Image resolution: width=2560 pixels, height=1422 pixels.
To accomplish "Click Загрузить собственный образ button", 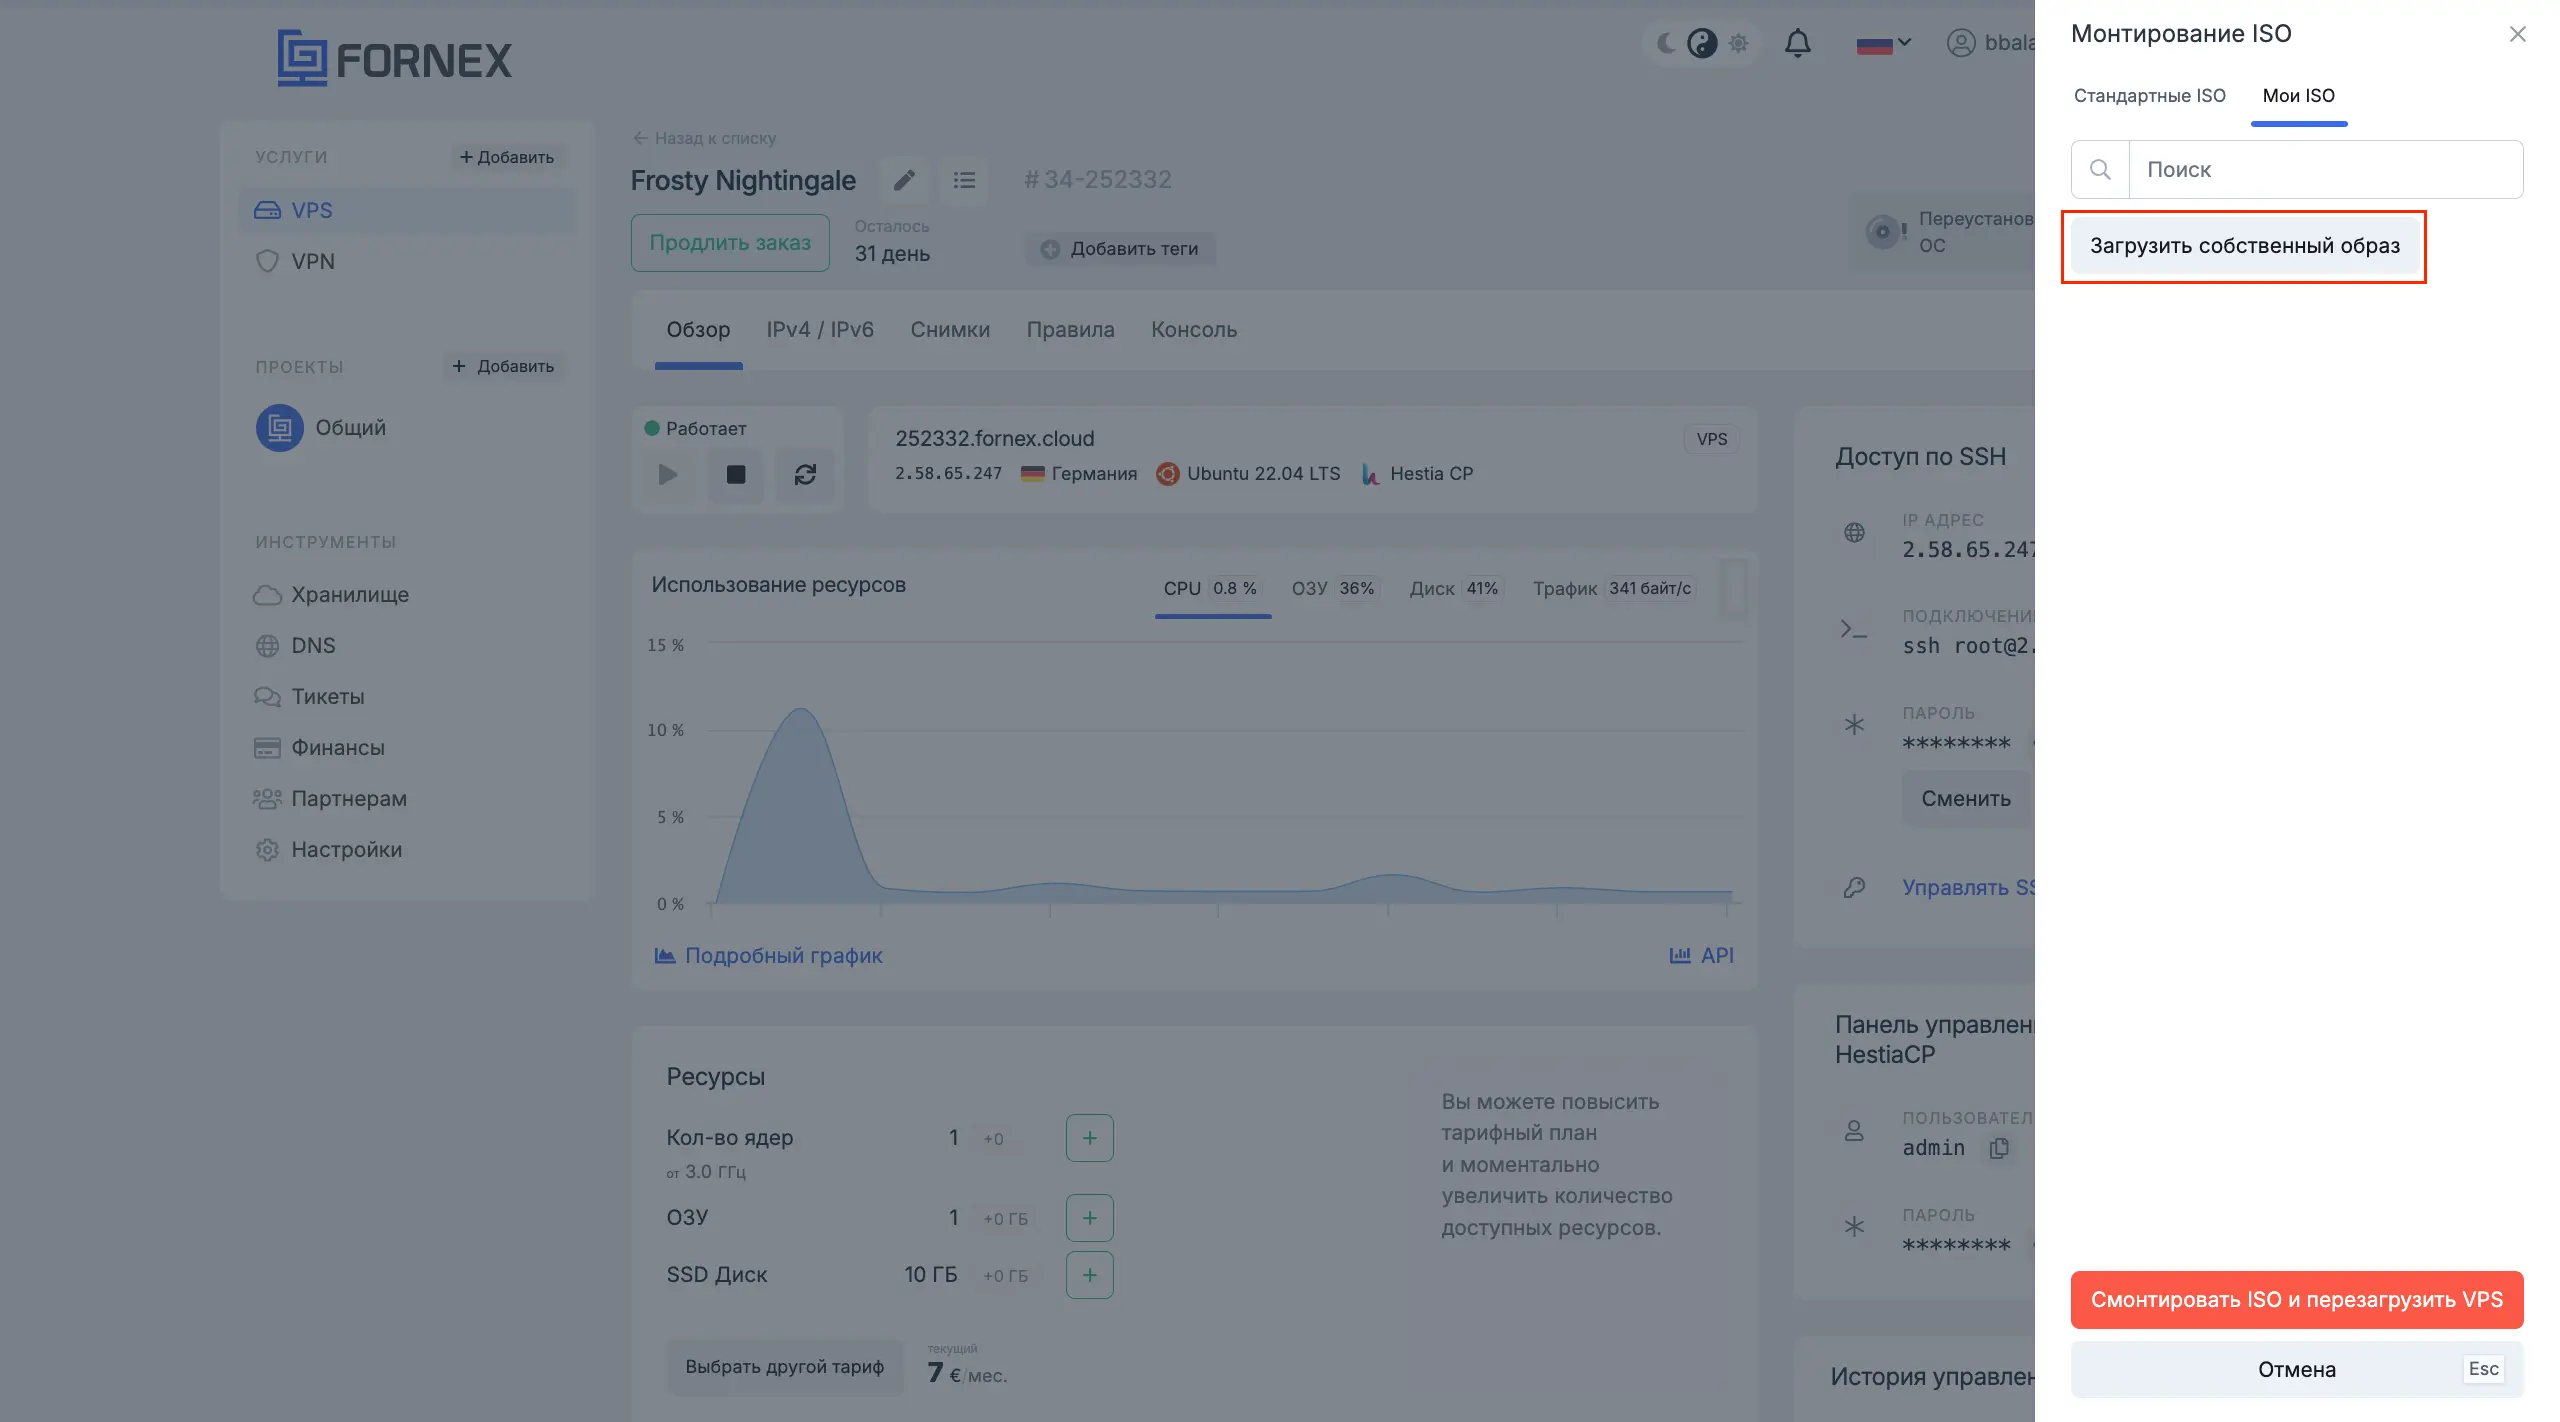I will pyautogui.click(x=2244, y=246).
